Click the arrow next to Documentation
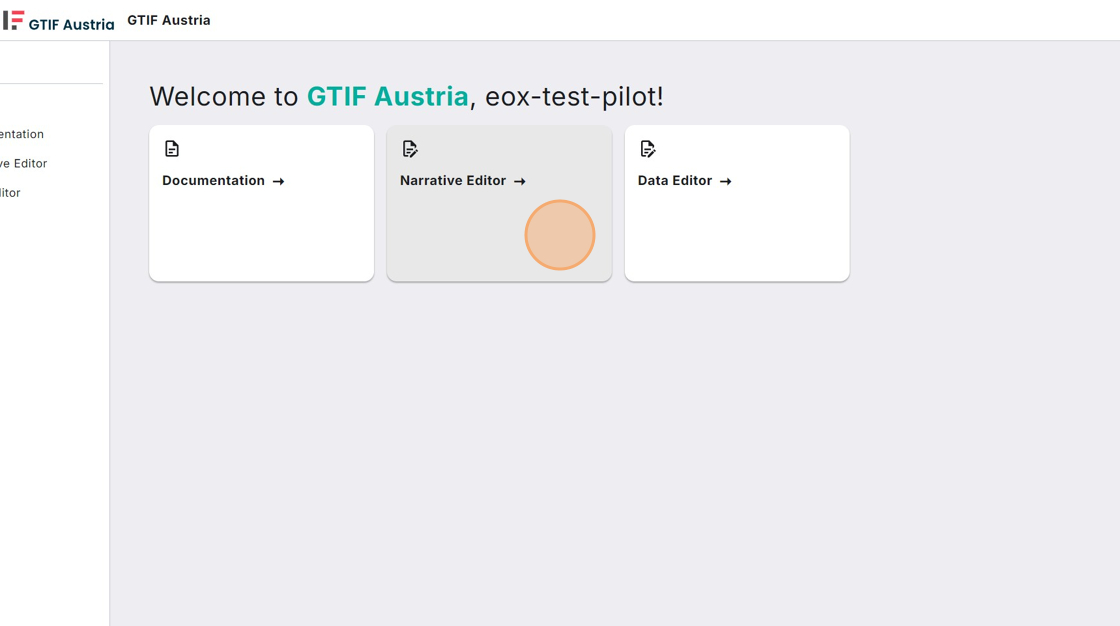Viewport: 1120px width, 626px height. point(279,181)
